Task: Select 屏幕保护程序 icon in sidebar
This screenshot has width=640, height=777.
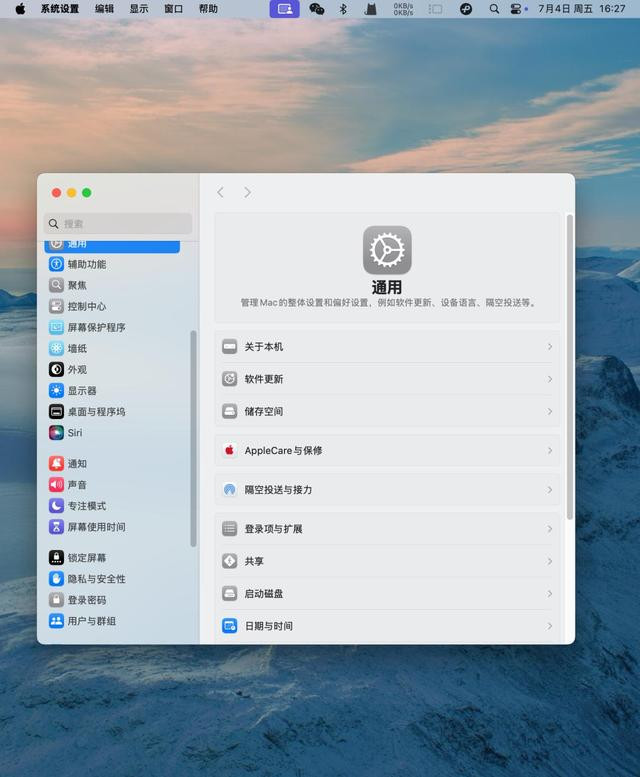Action: pos(56,327)
